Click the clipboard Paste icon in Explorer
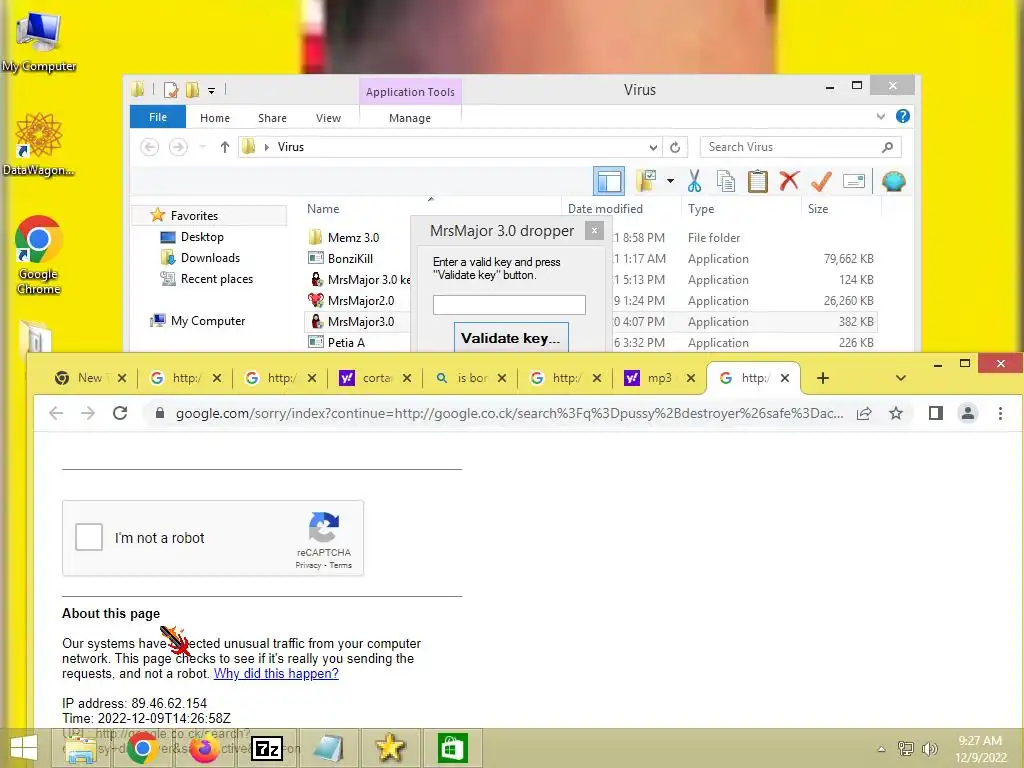 [x=758, y=181]
